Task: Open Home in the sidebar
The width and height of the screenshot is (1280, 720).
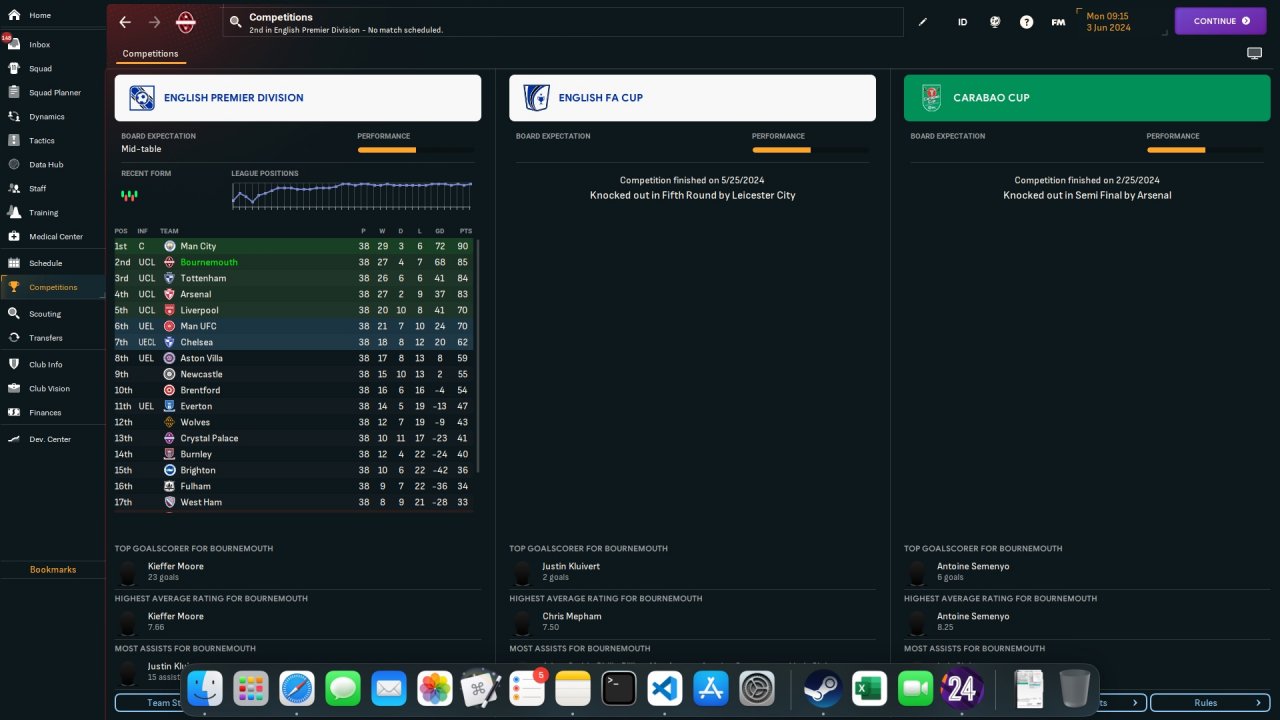Action: point(53,15)
